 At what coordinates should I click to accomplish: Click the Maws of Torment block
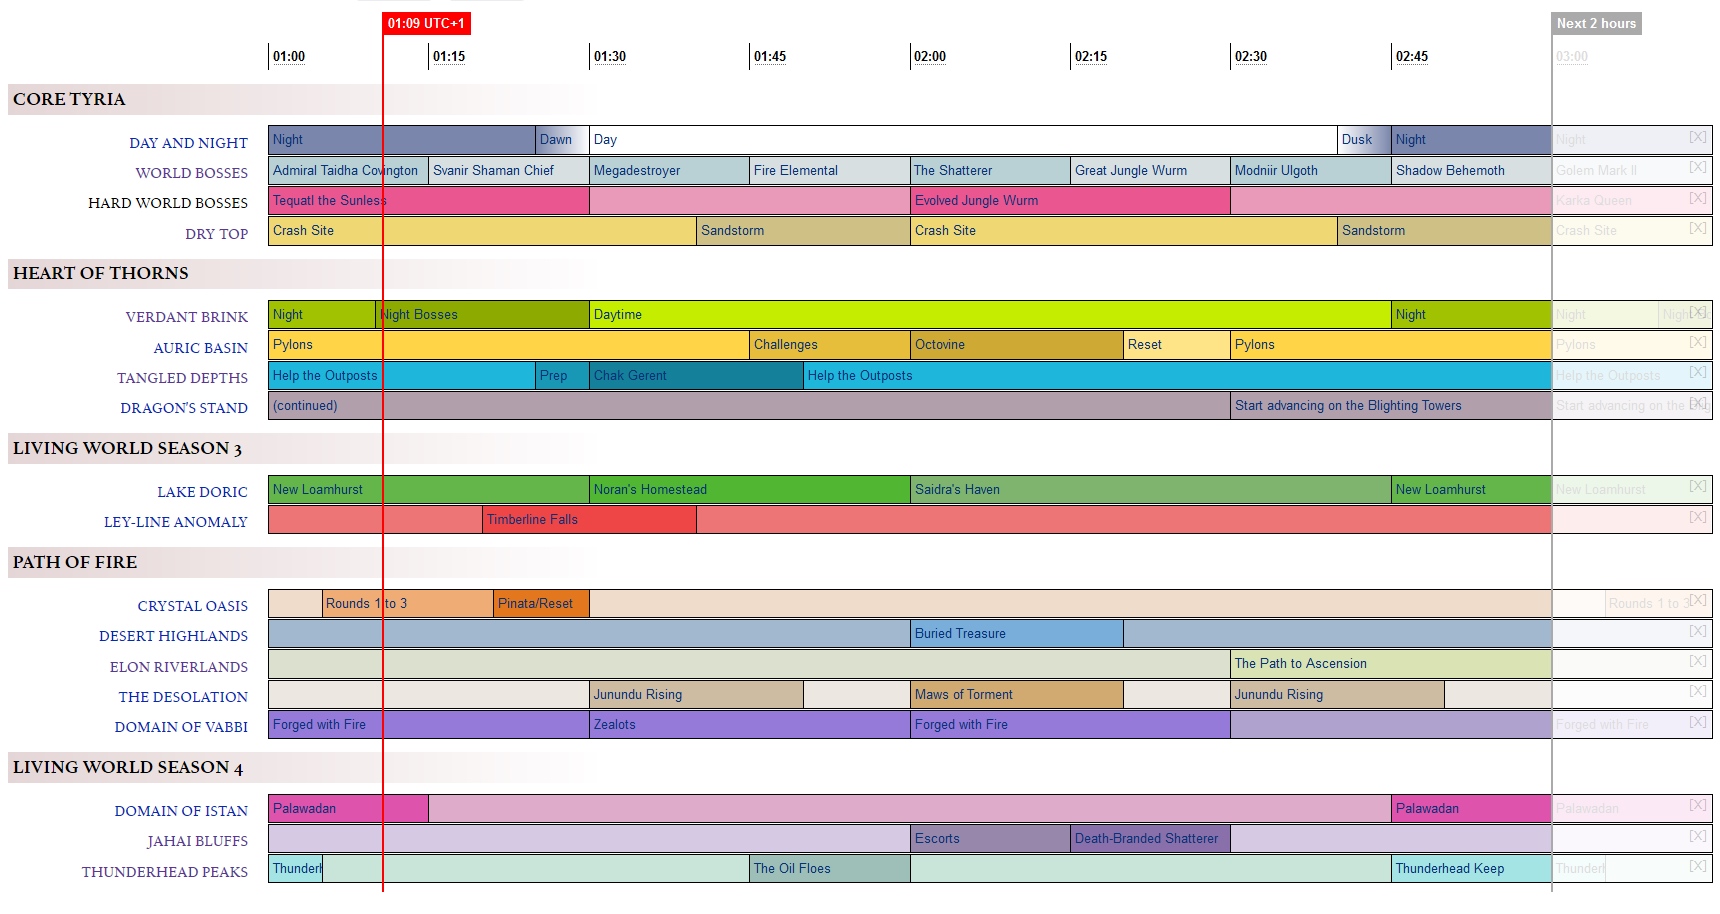click(x=1017, y=694)
